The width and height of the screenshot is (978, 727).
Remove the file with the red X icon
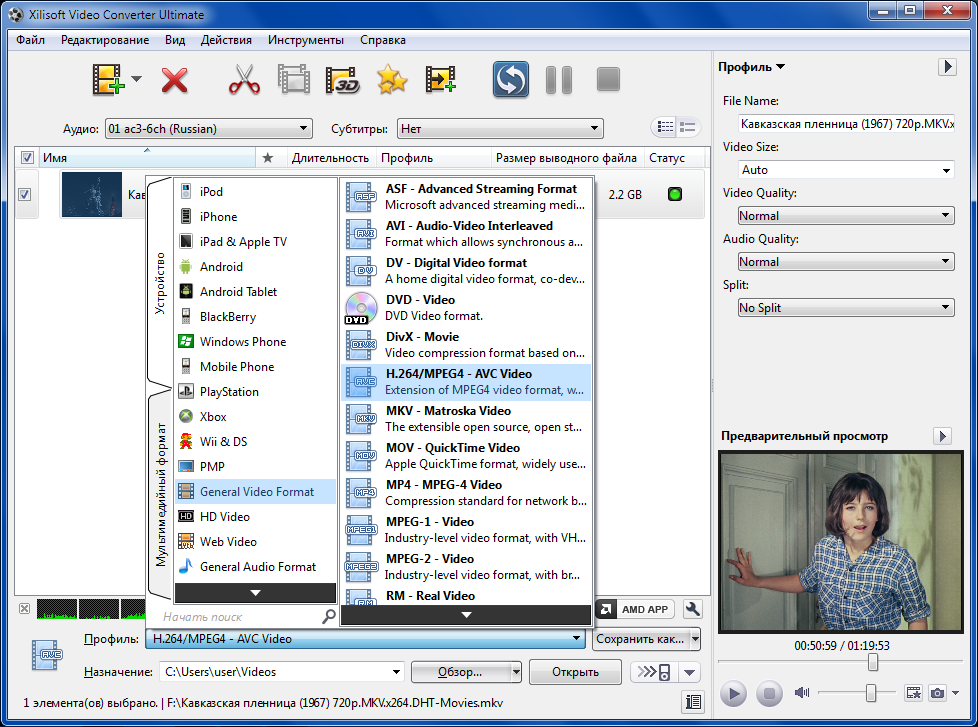(x=174, y=80)
